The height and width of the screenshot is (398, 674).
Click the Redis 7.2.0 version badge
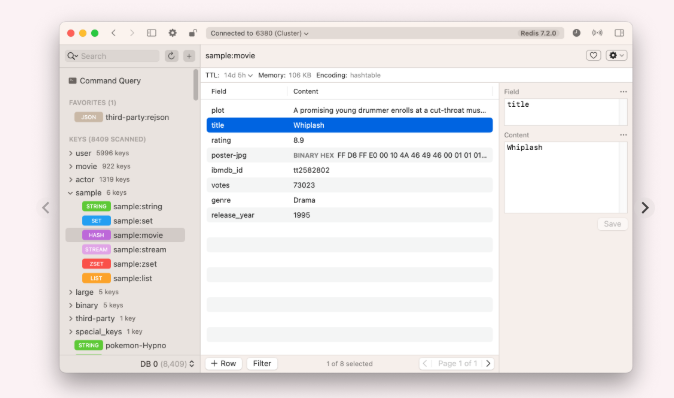coord(538,33)
